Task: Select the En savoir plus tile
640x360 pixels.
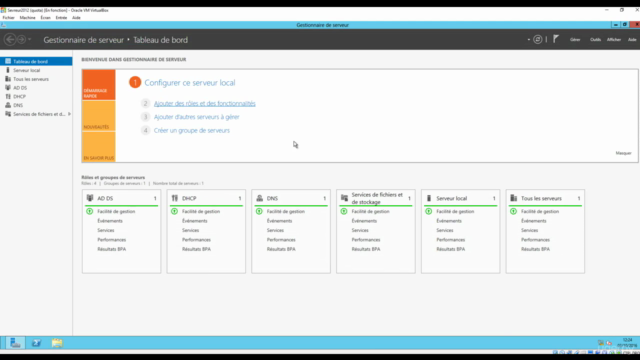Action: click(x=99, y=147)
